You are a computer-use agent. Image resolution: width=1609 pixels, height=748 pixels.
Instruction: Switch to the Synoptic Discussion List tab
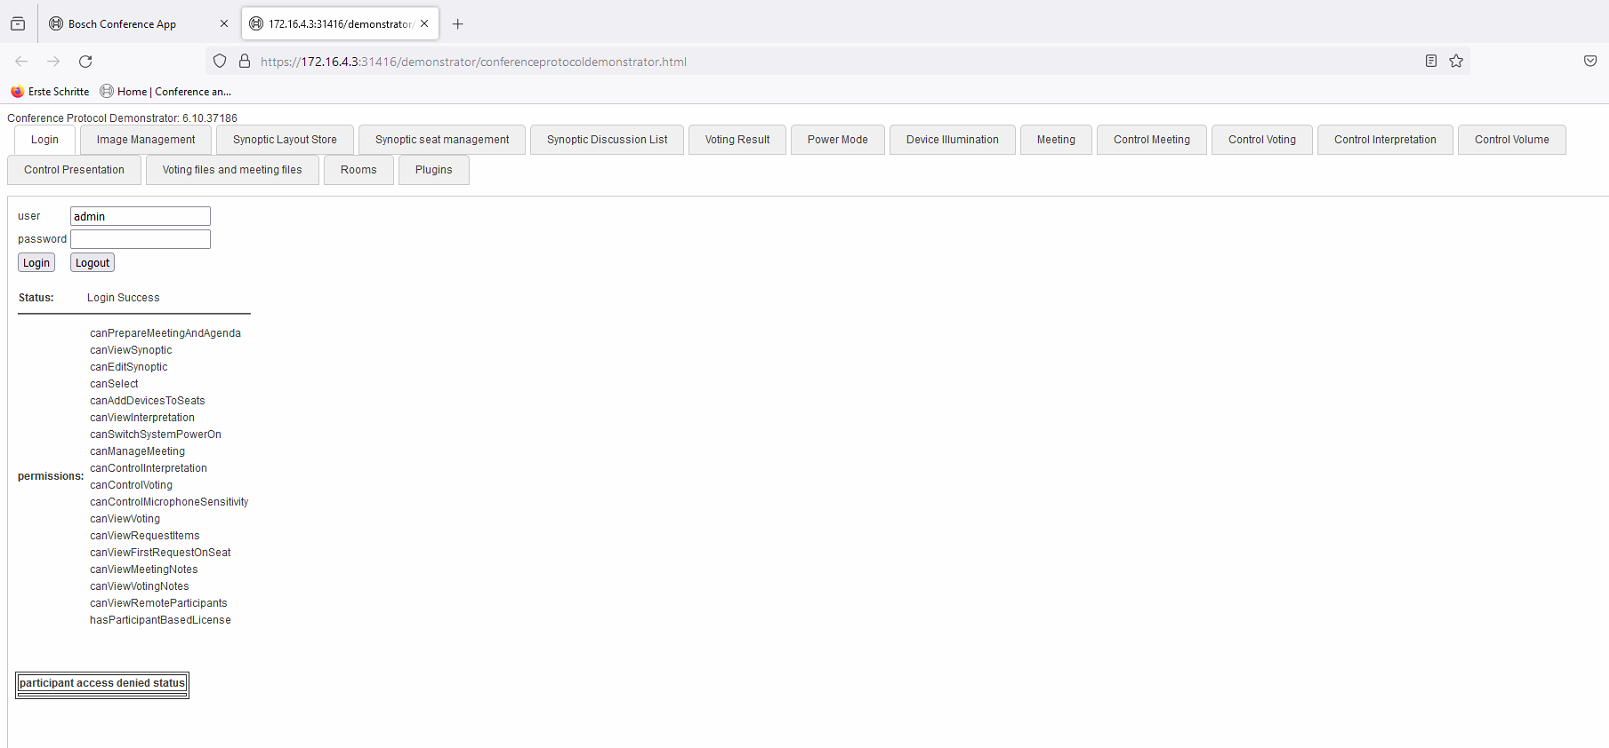(x=607, y=140)
